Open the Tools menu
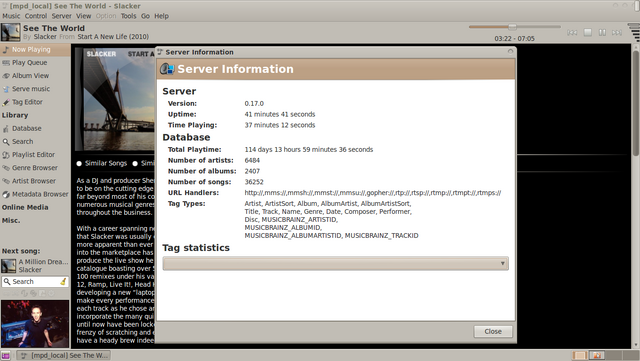 (128, 16)
